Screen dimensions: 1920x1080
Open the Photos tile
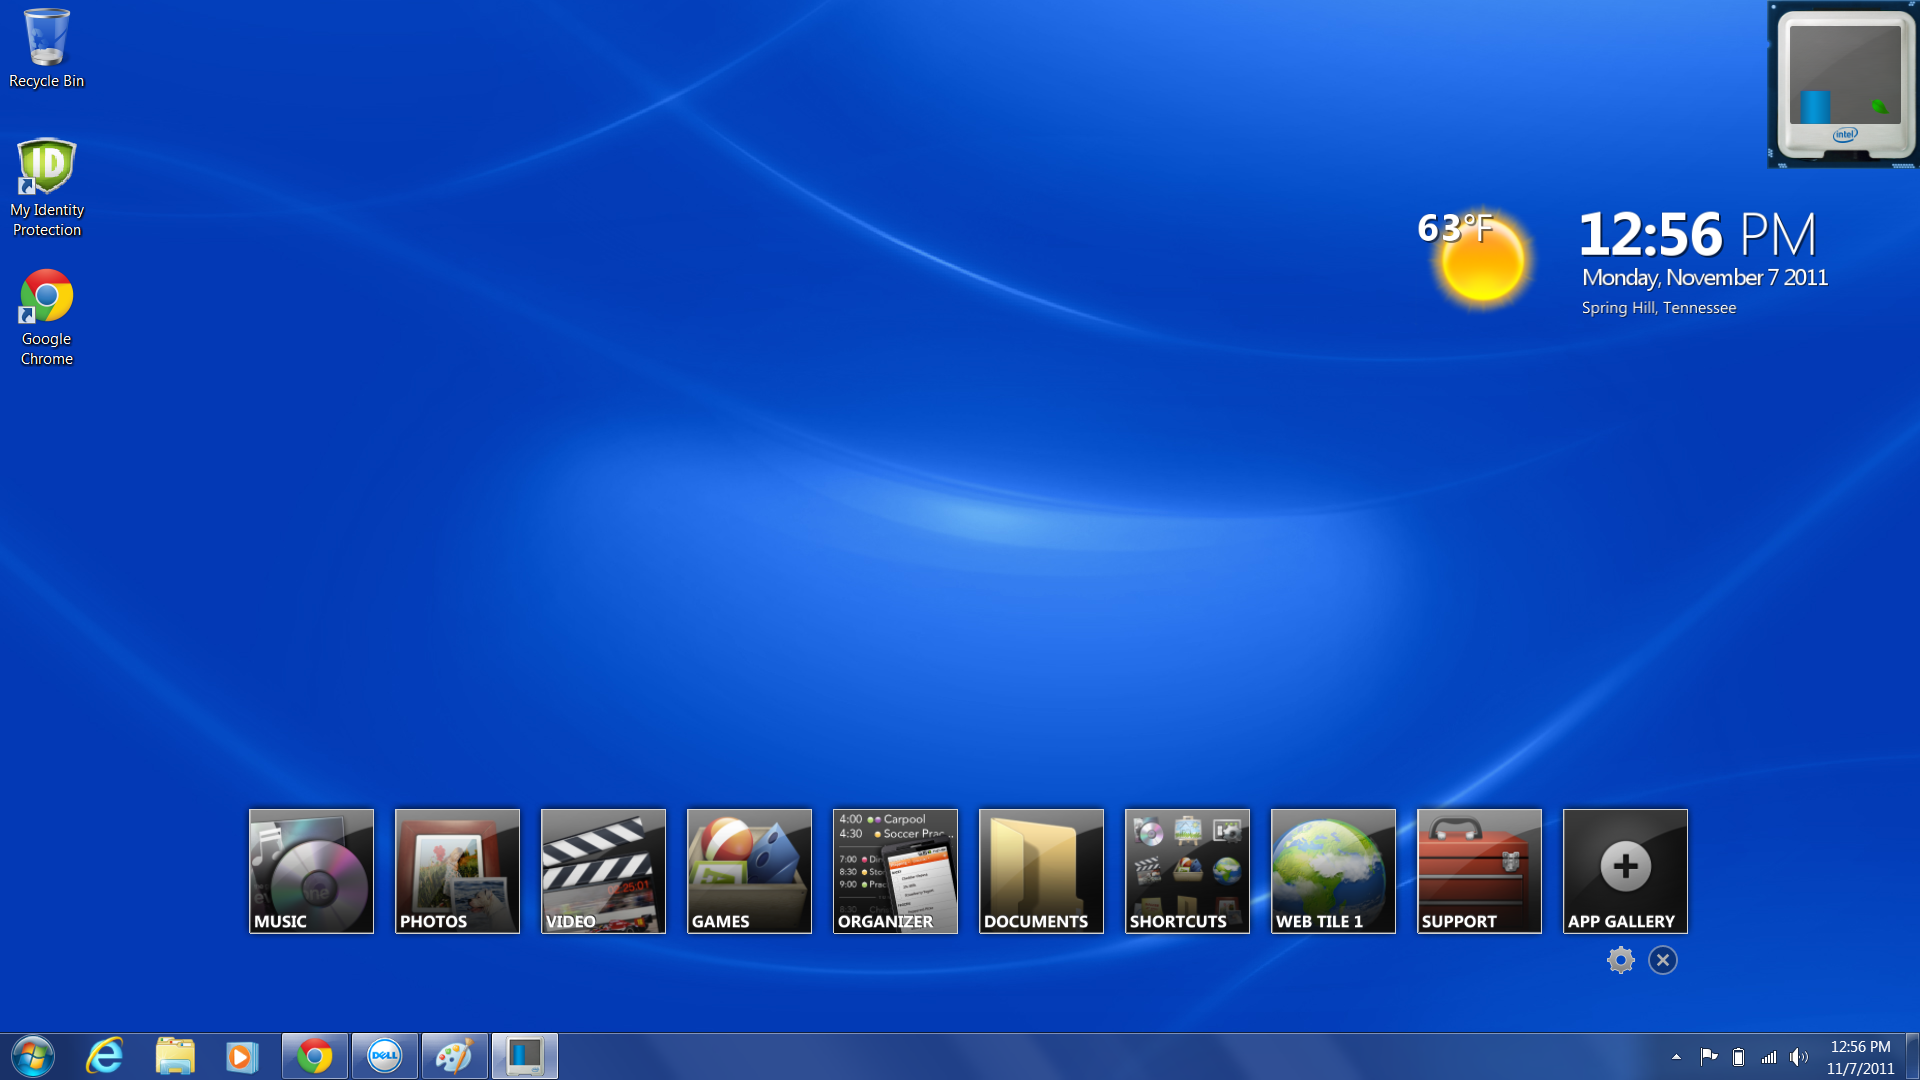(x=457, y=871)
